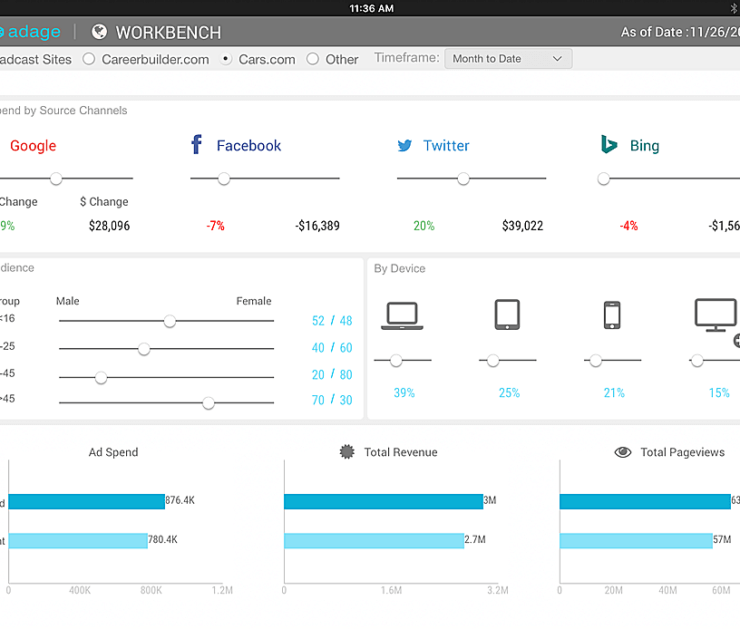Screen dimensions: 740x629
Task: Click the Facebook slider handle
Action: click(224, 179)
